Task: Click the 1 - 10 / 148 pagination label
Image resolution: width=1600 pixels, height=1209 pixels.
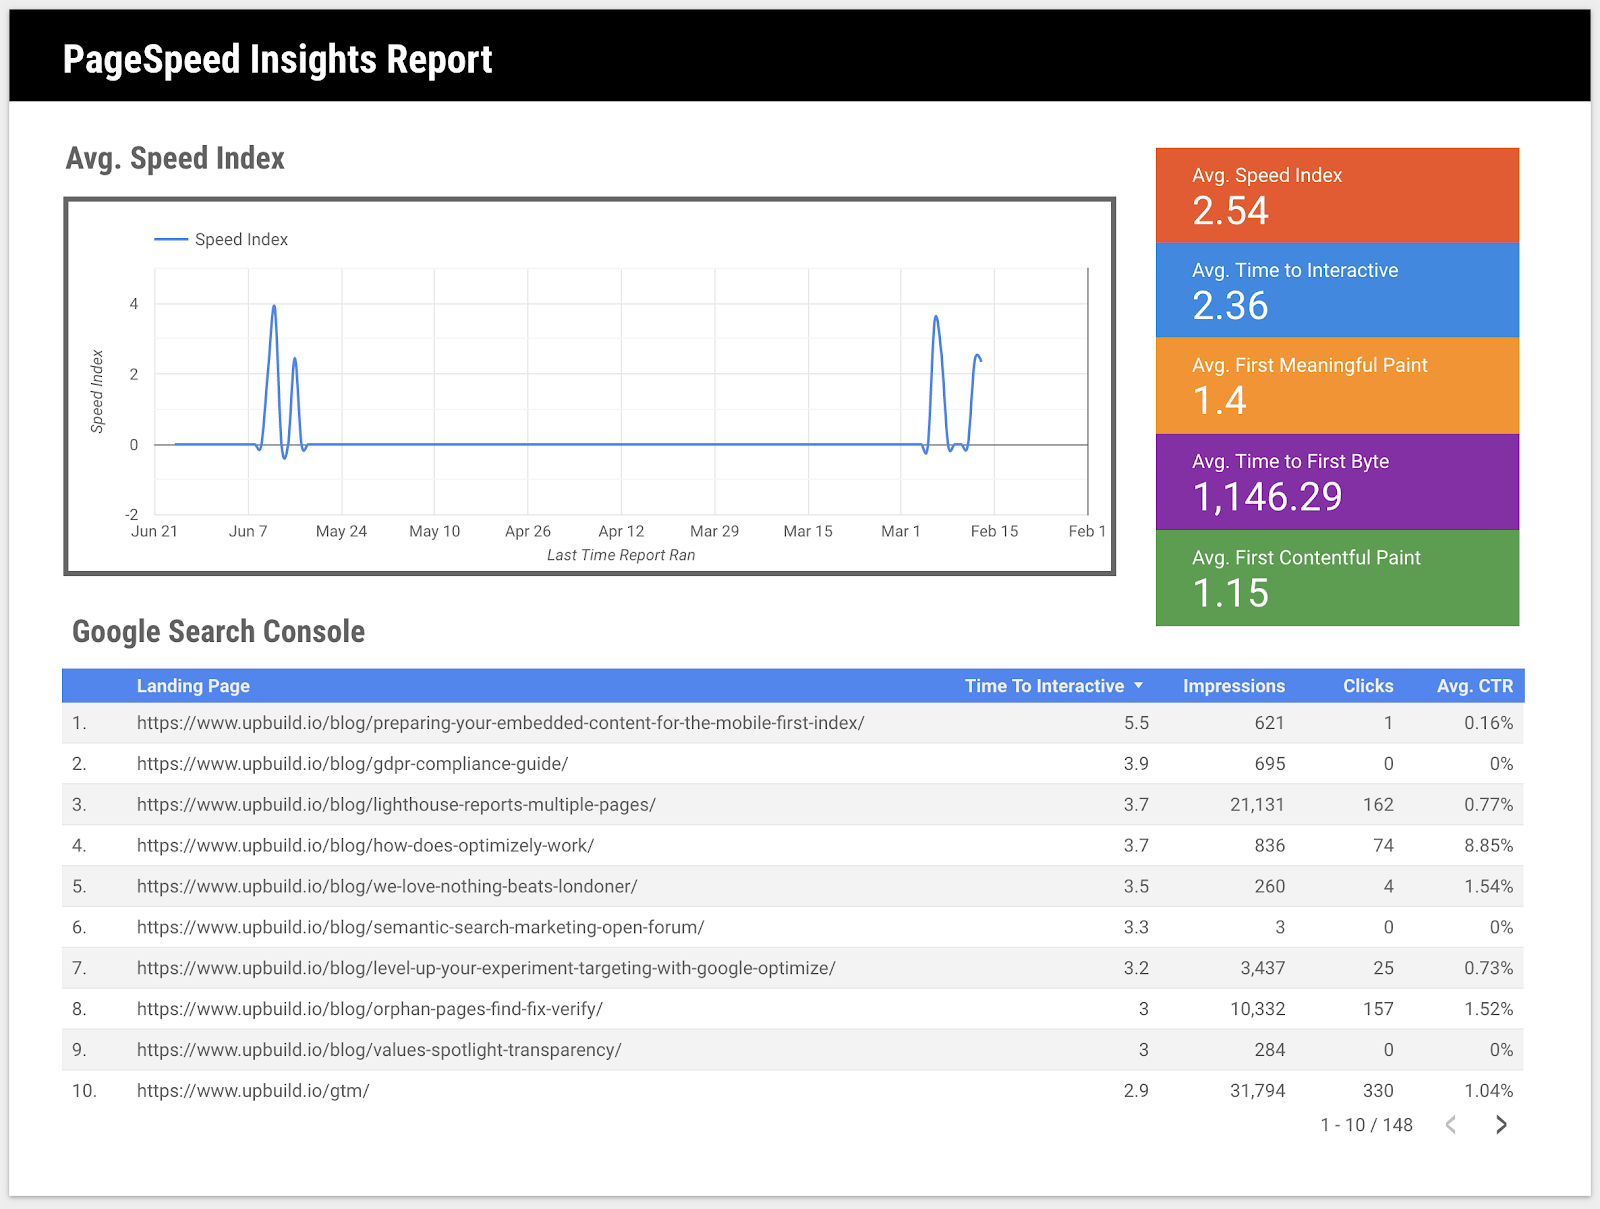Action: (x=1366, y=1125)
